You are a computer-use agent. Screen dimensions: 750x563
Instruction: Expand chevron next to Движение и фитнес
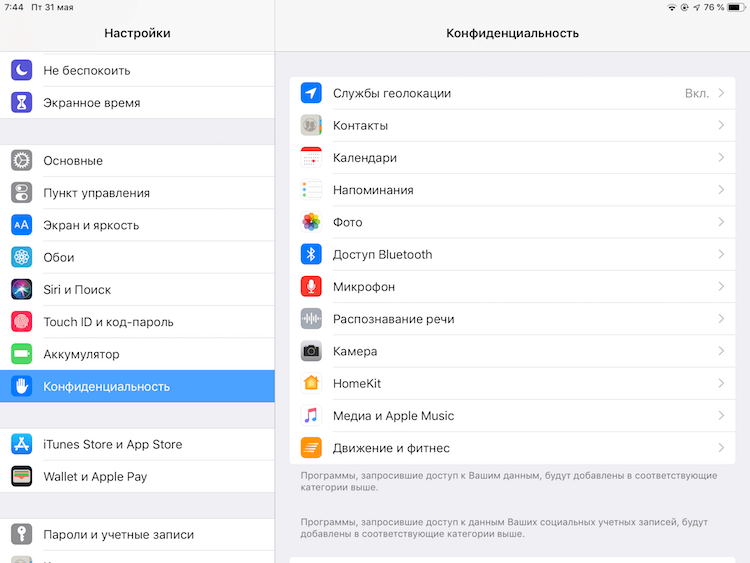coord(721,448)
